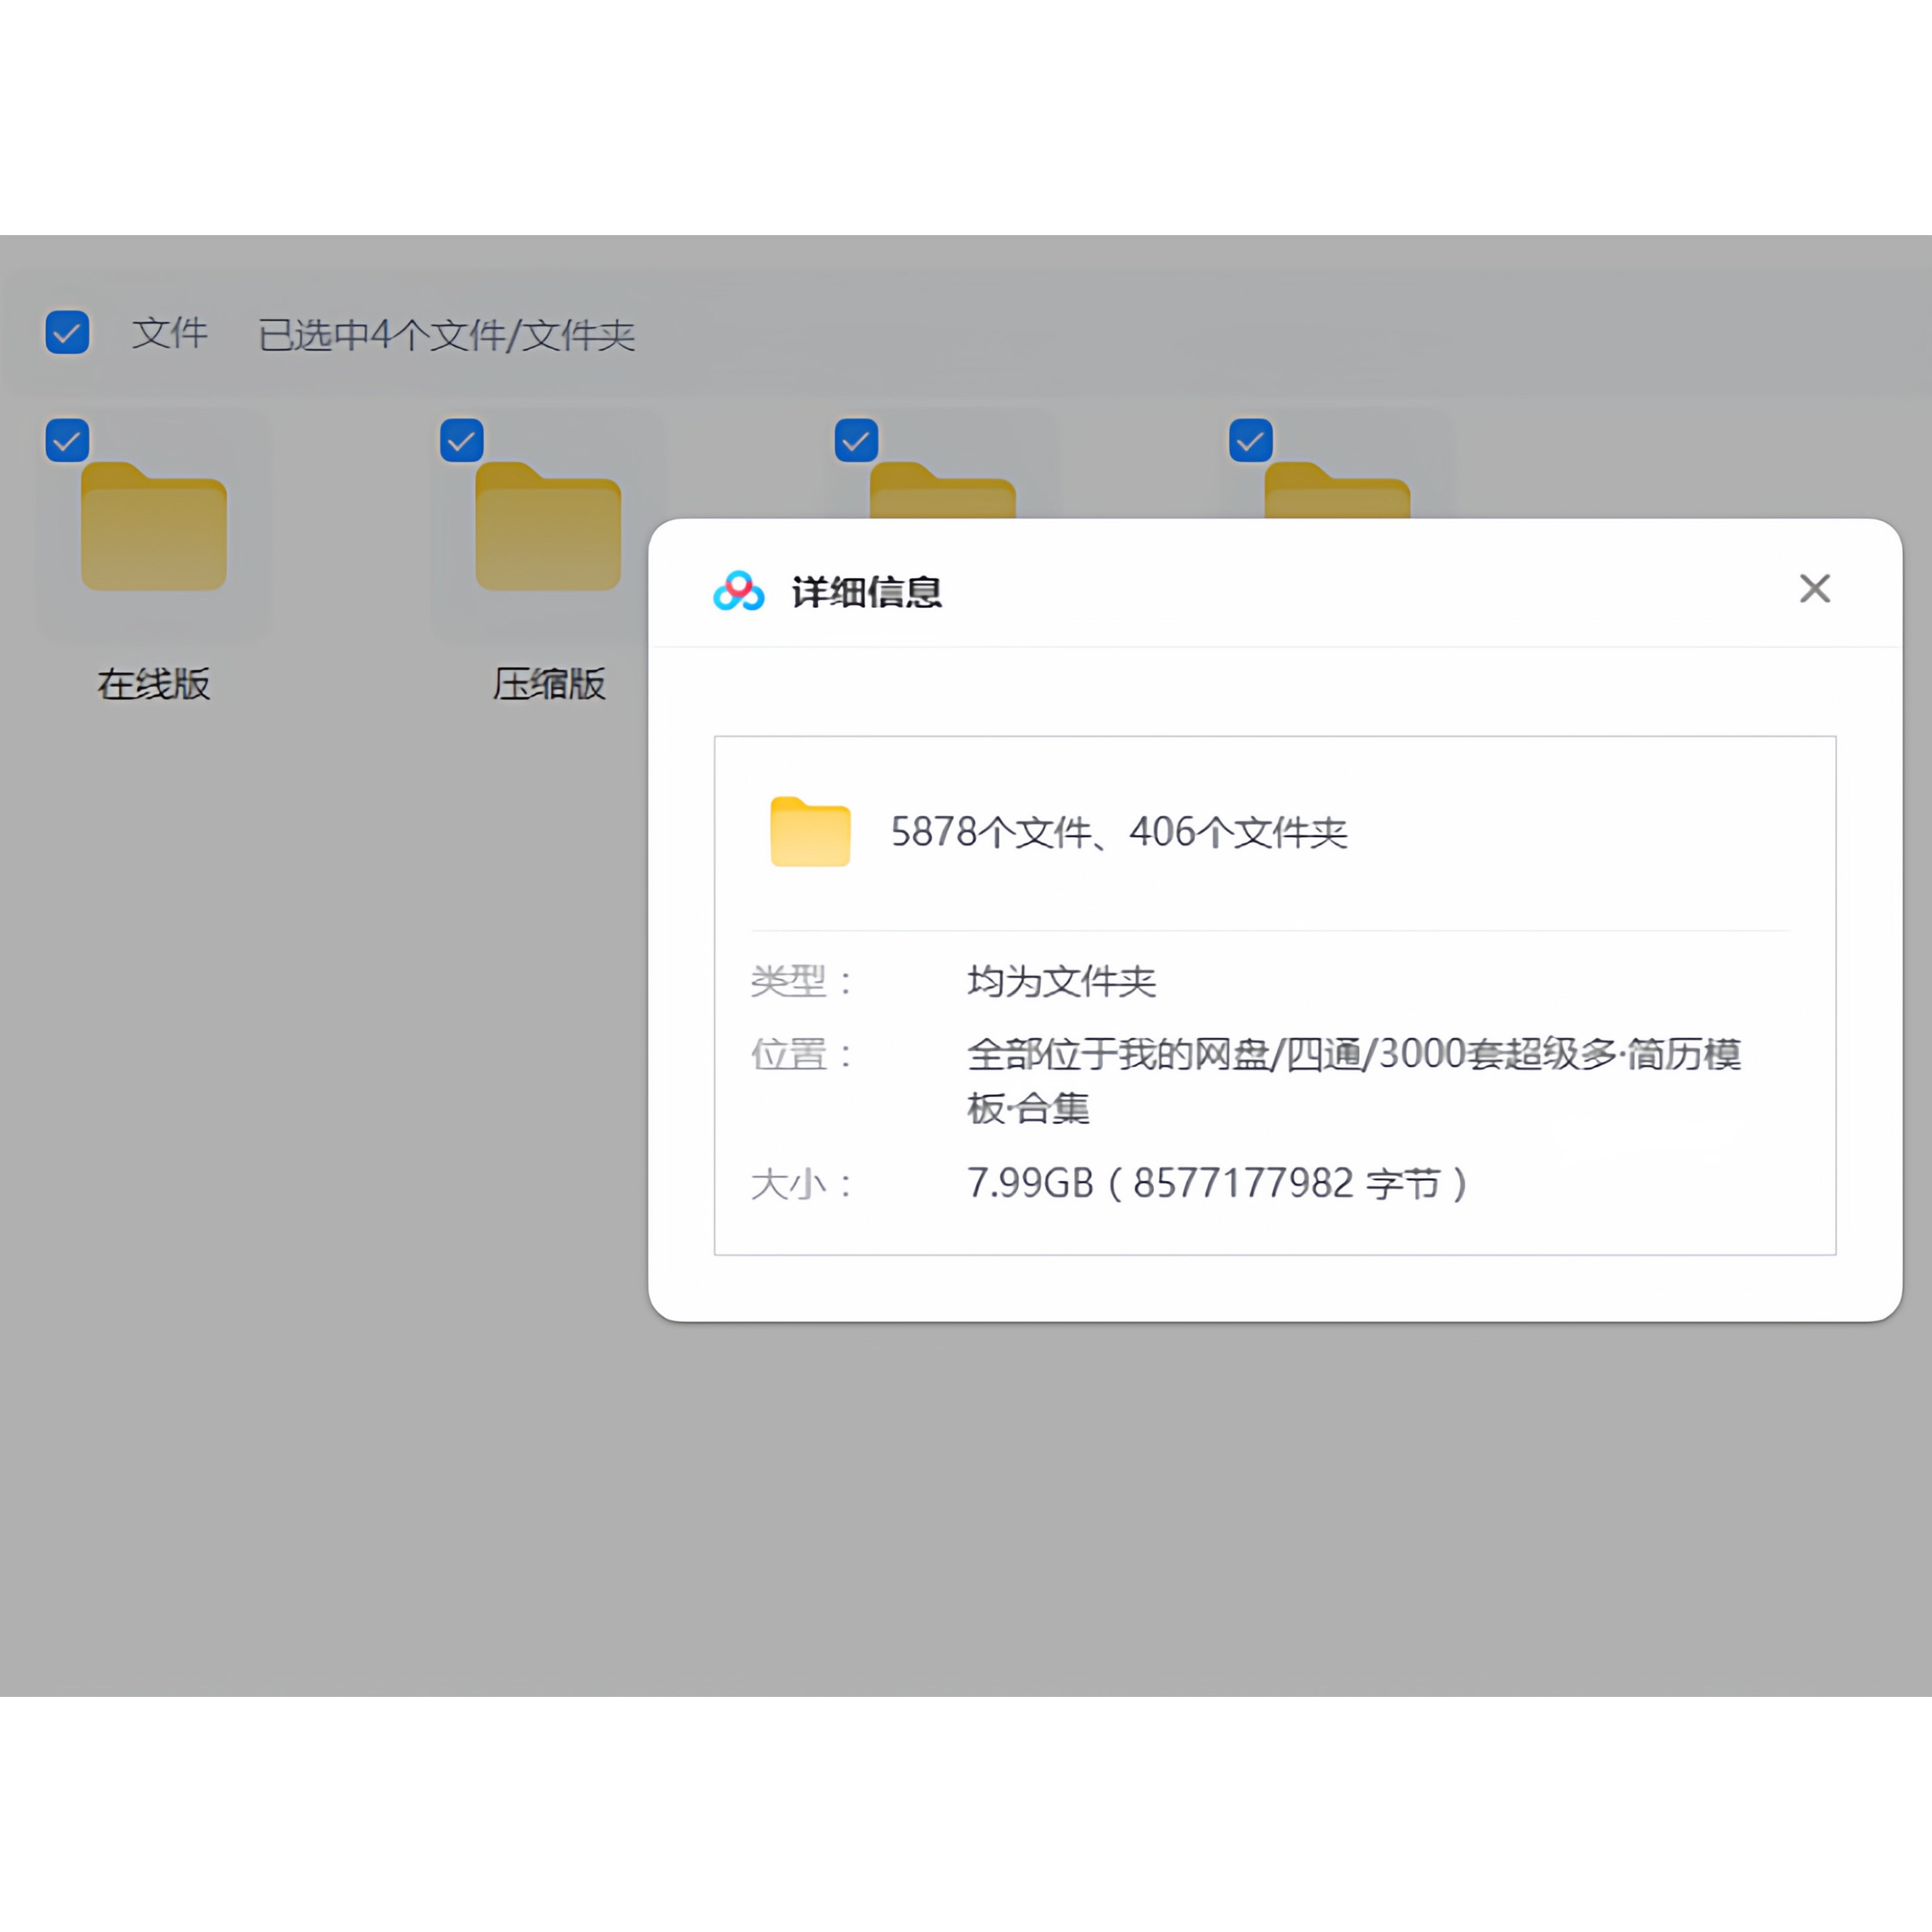Click the 详细信息 dialog title
This screenshot has width=1932, height=1932.
click(x=866, y=592)
